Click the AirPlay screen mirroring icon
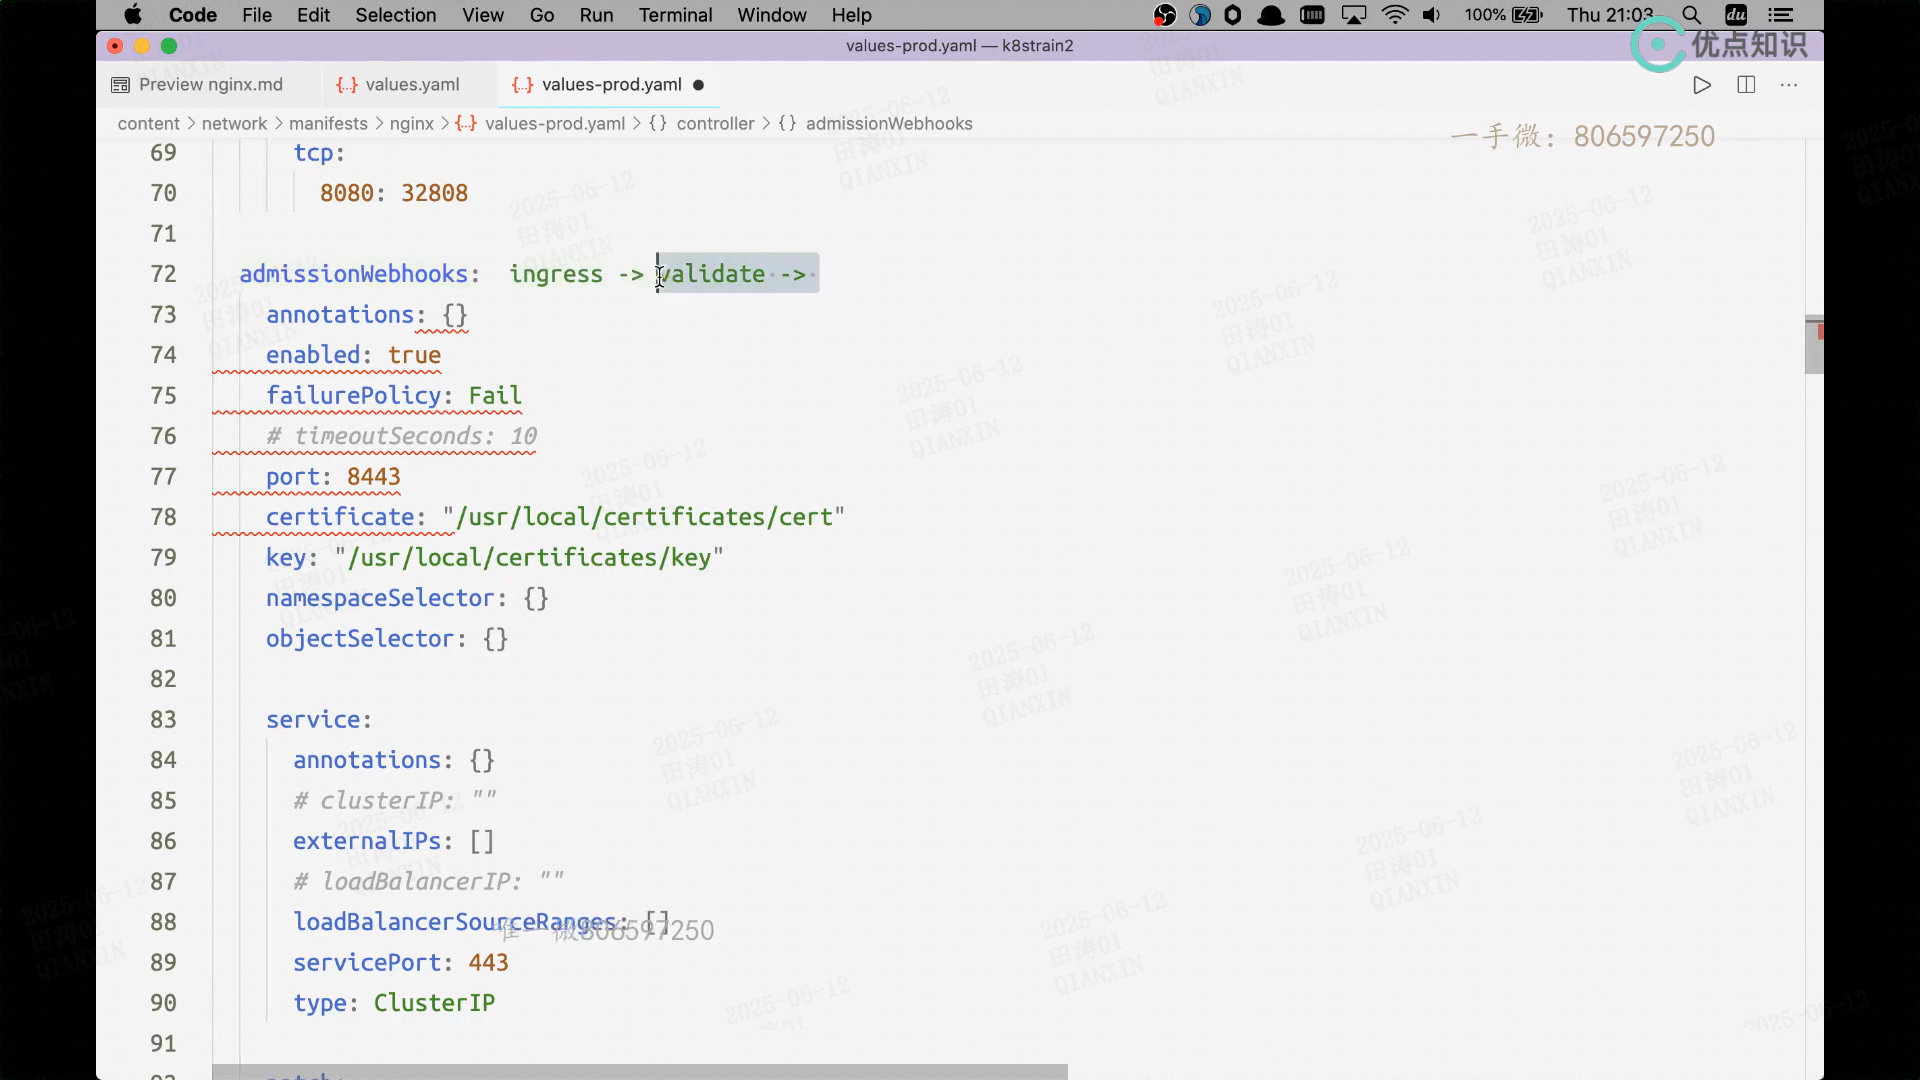Viewport: 1920px width, 1080px height. tap(1354, 15)
